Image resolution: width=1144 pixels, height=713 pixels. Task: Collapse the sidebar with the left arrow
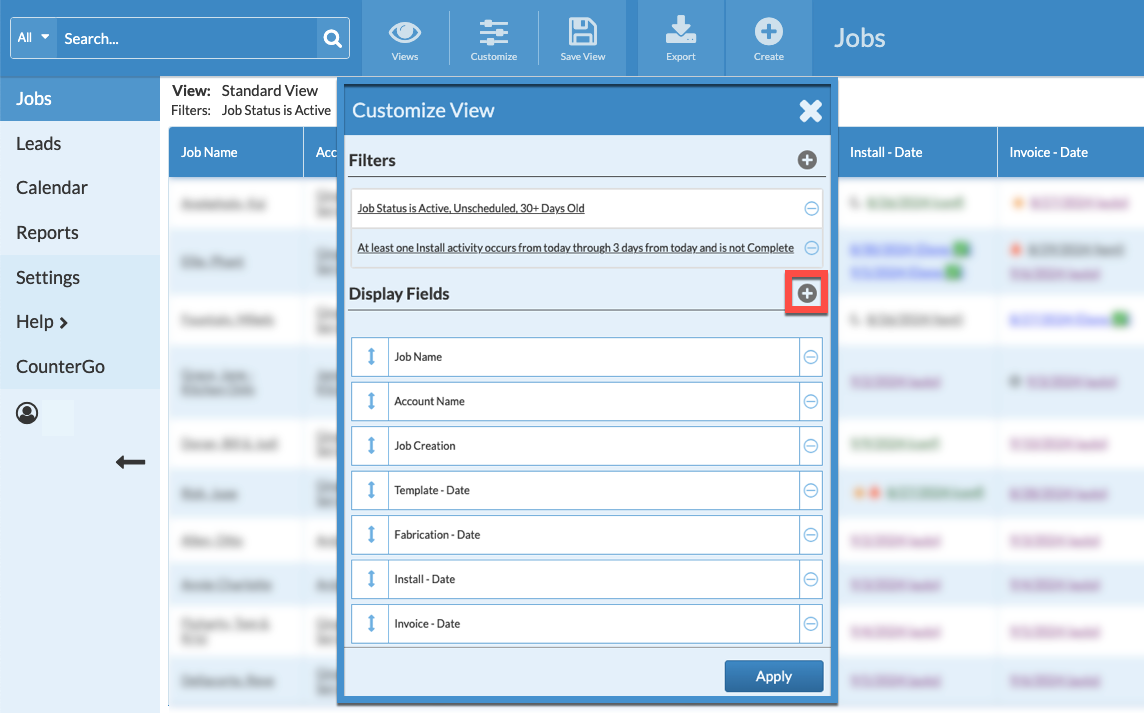tap(130, 462)
